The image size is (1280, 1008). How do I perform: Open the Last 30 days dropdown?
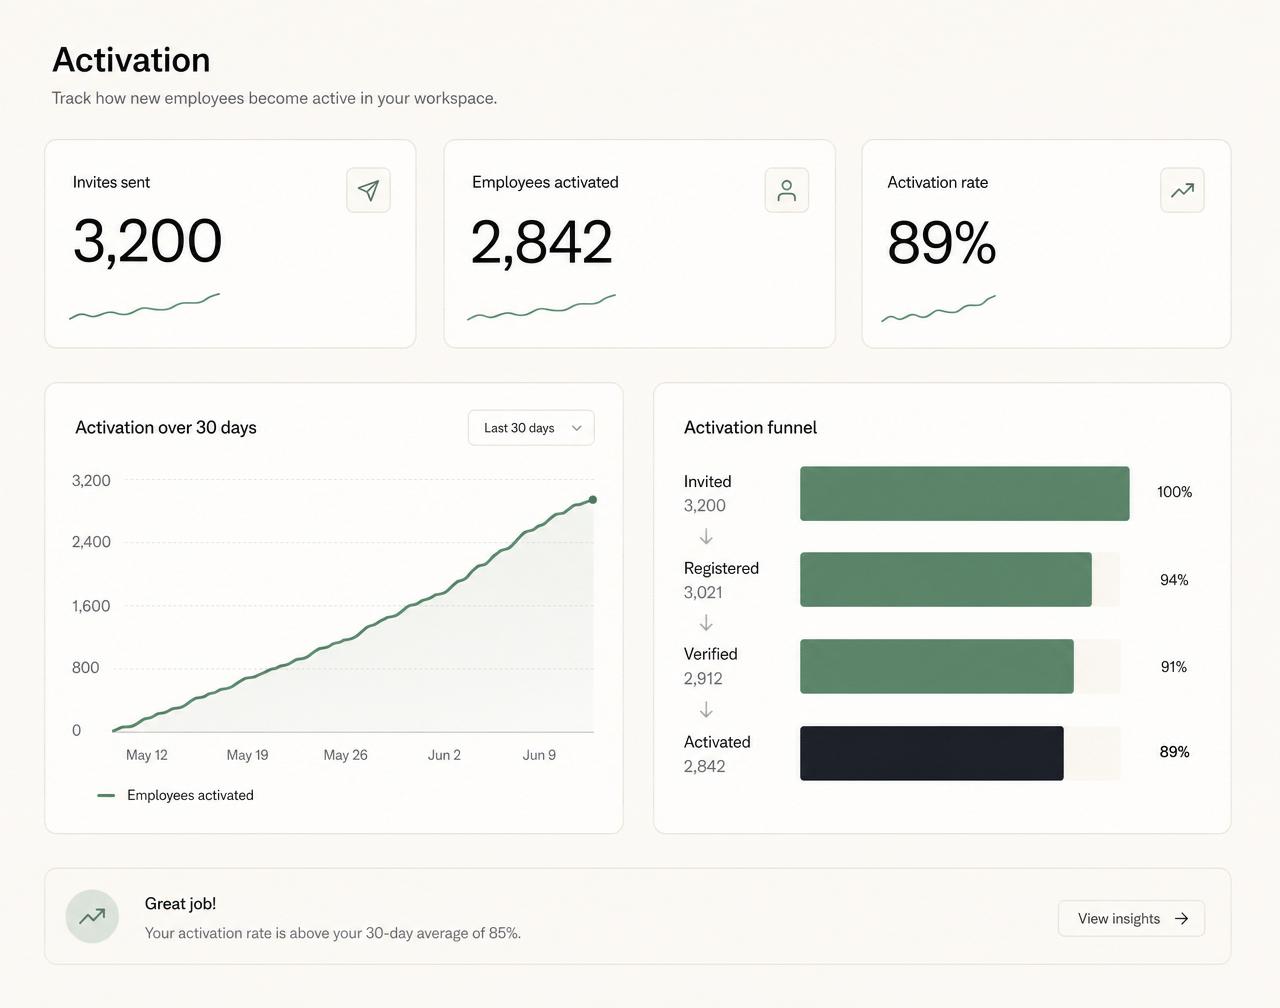531,428
